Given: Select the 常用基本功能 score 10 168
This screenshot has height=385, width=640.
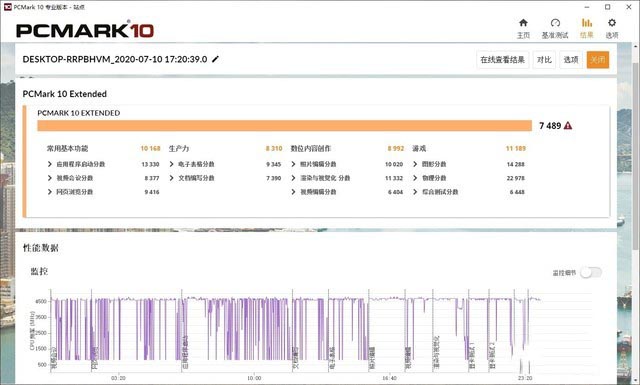Looking at the screenshot, I should [x=150, y=149].
